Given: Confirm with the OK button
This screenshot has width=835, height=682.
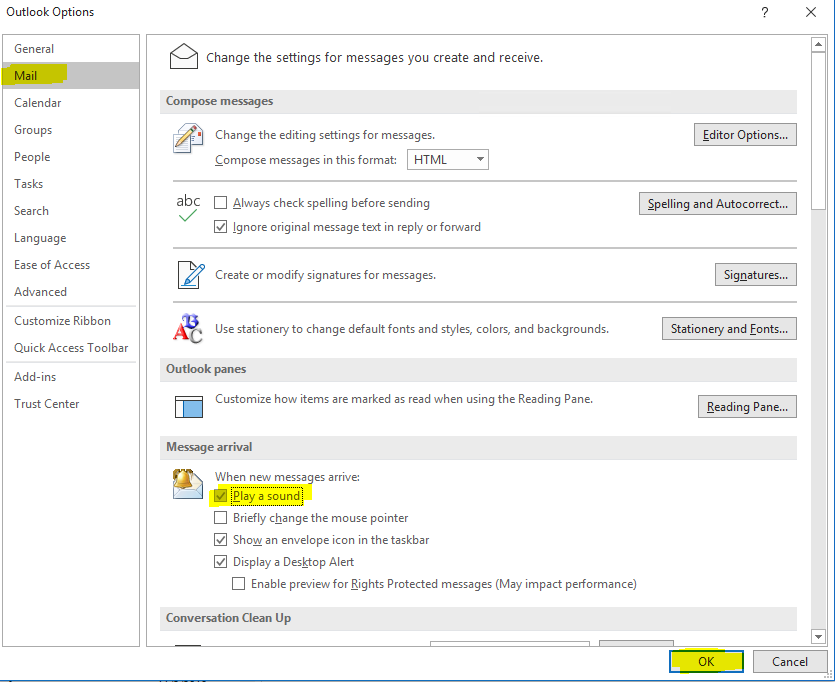Looking at the screenshot, I should coord(706,661).
